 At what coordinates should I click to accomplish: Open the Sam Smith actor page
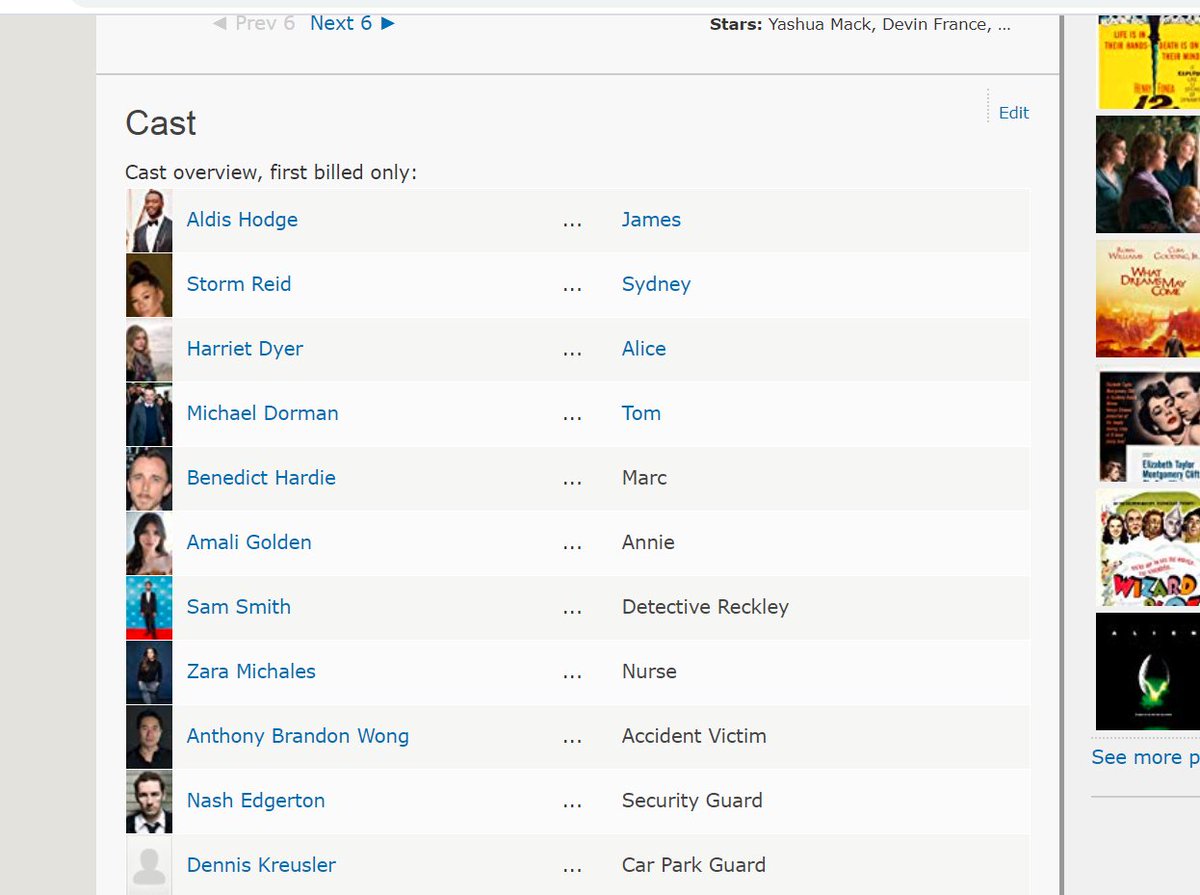pyautogui.click(x=239, y=607)
